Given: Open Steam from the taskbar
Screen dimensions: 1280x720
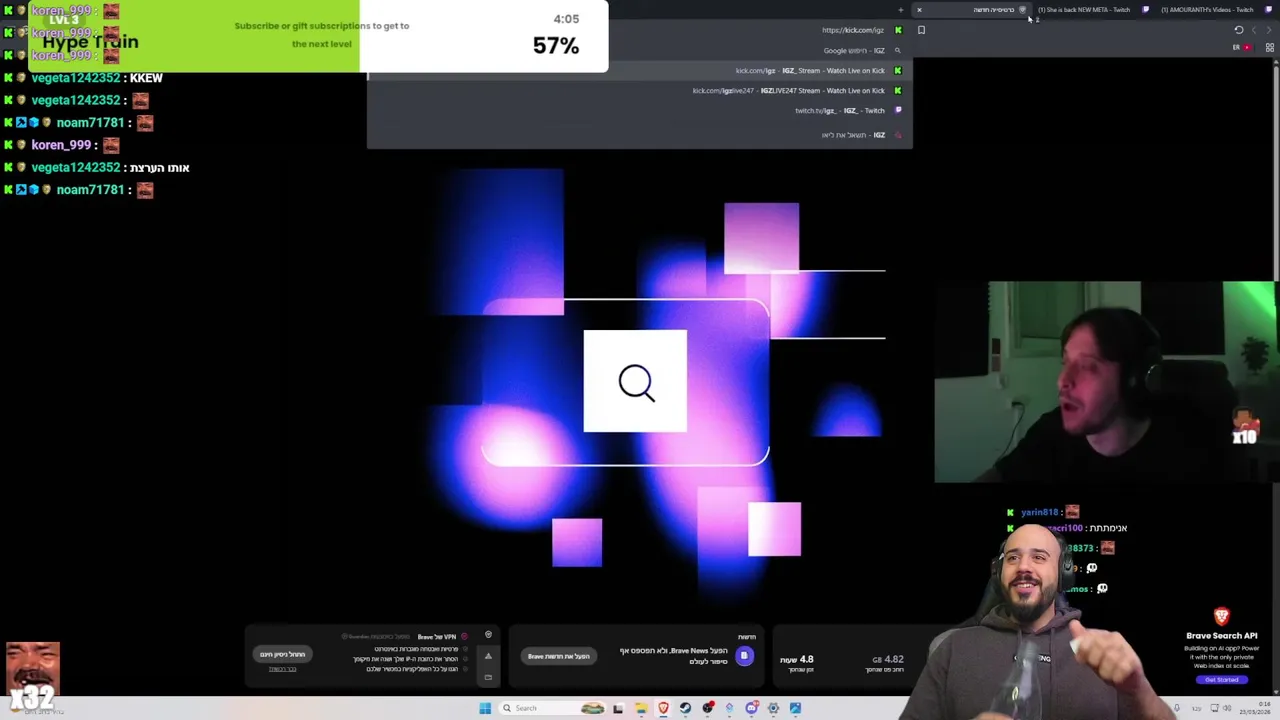Looking at the screenshot, I should 685,708.
